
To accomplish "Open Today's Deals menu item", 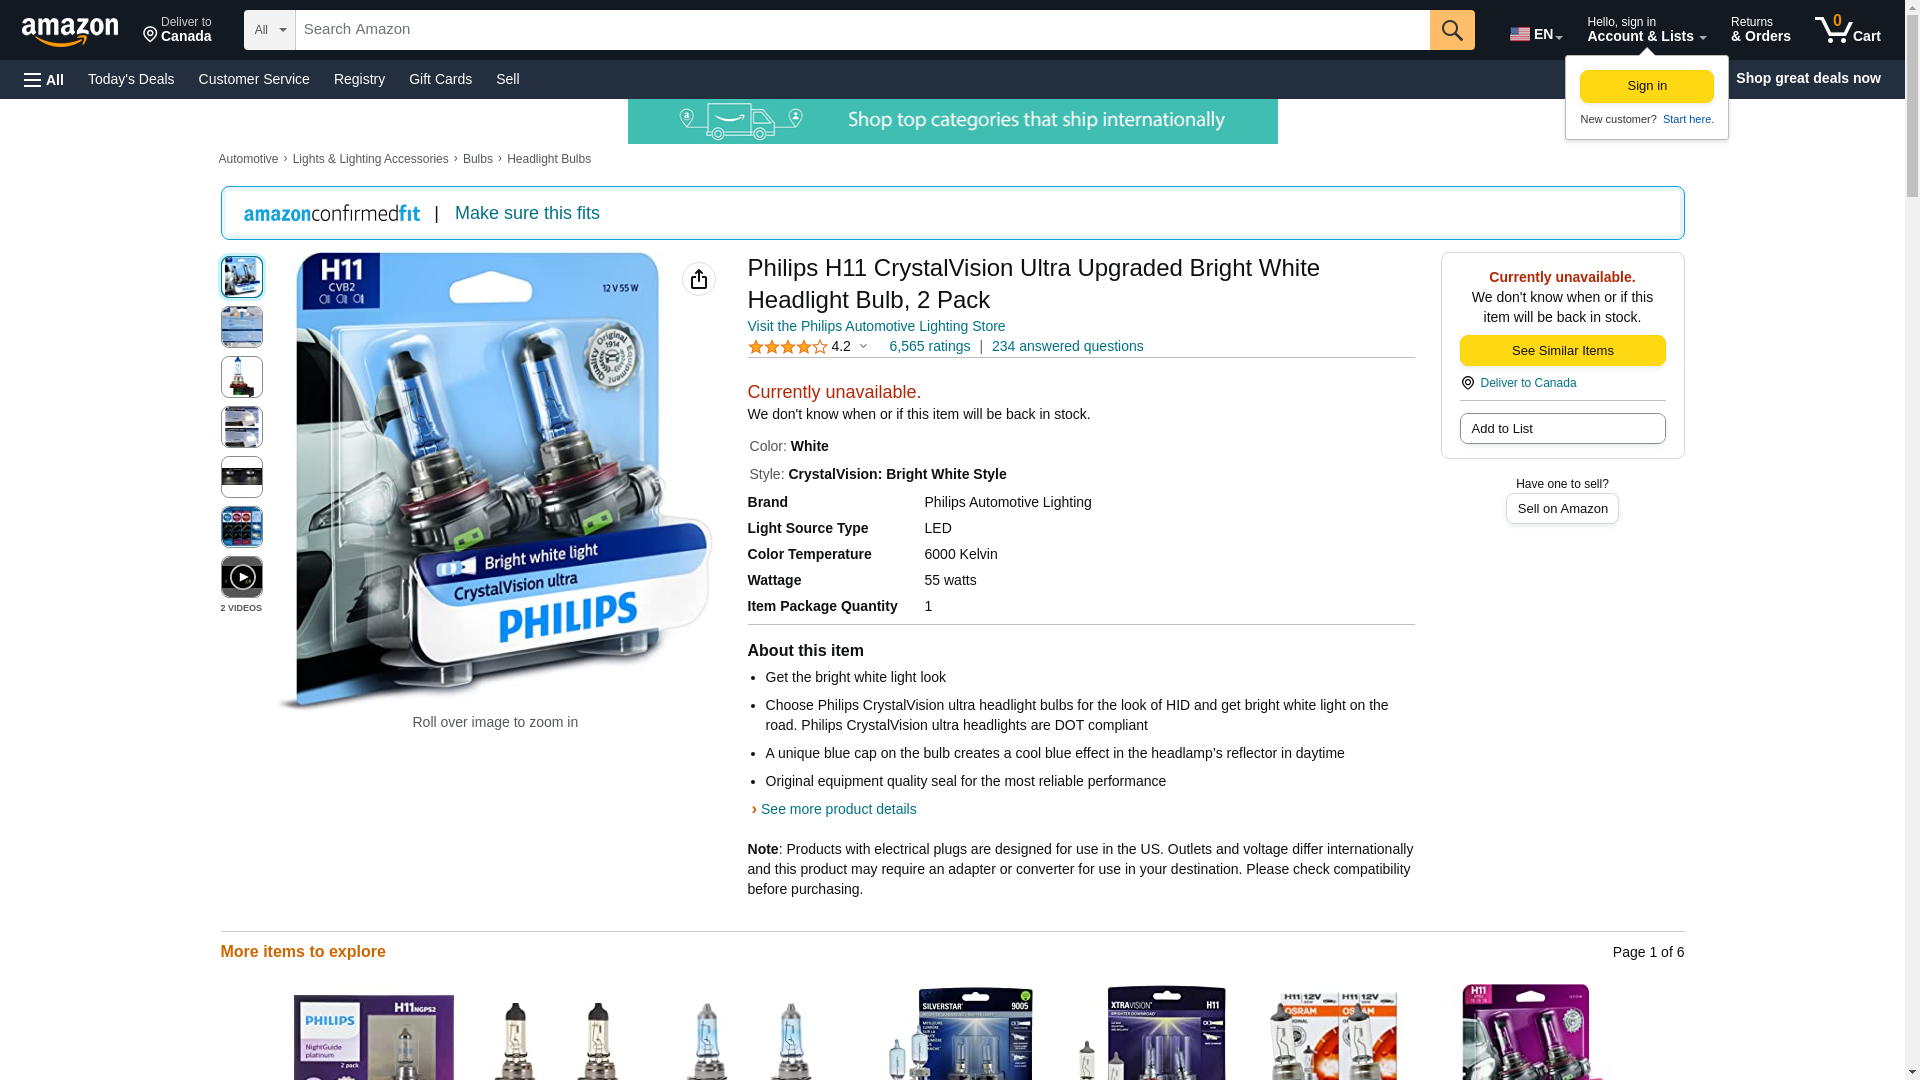I will click(x=131, y=79).
